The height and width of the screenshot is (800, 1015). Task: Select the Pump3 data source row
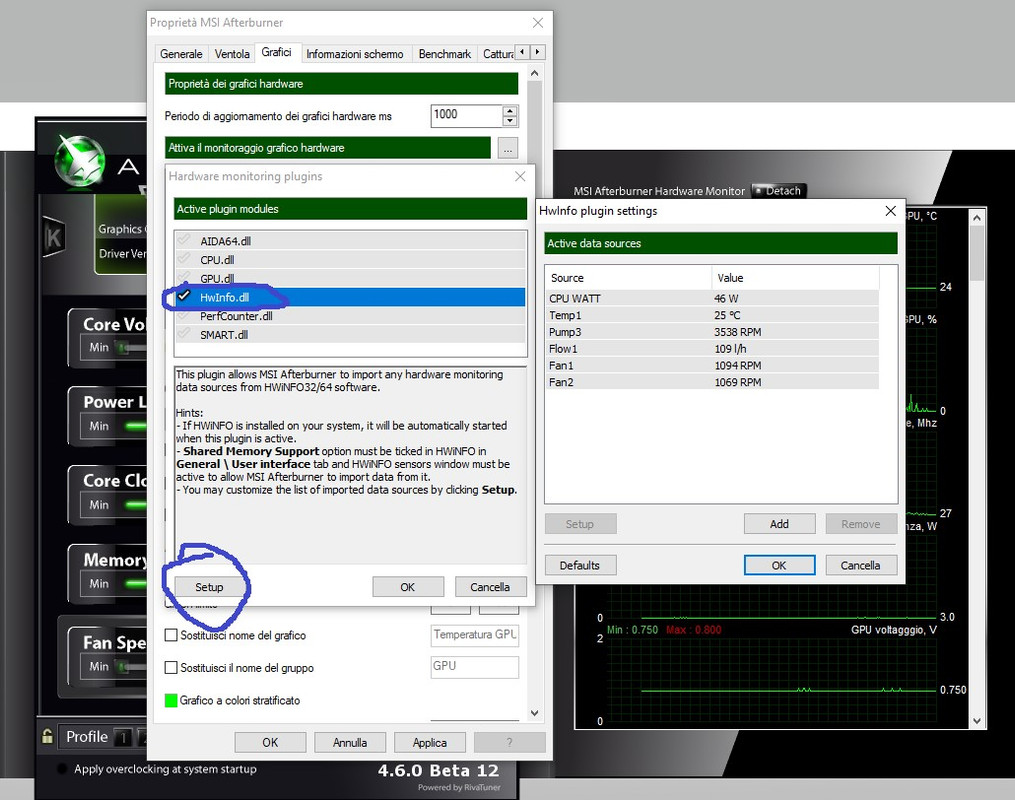712,332
